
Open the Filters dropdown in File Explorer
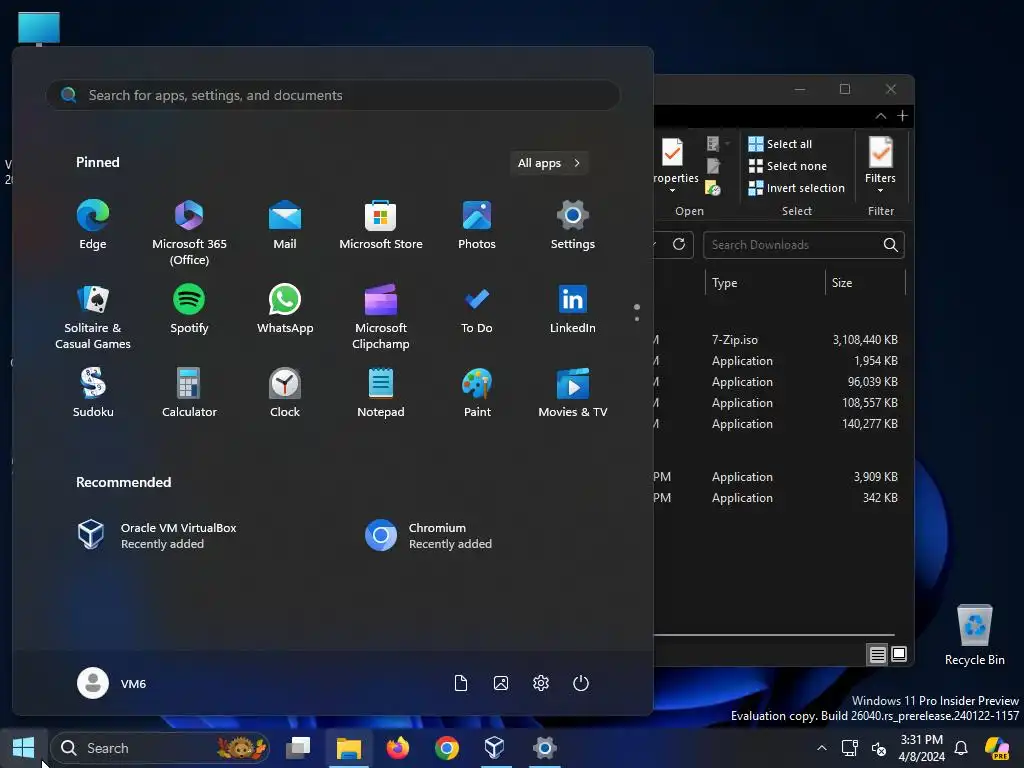pyautogui.click(x=880, y=165)
